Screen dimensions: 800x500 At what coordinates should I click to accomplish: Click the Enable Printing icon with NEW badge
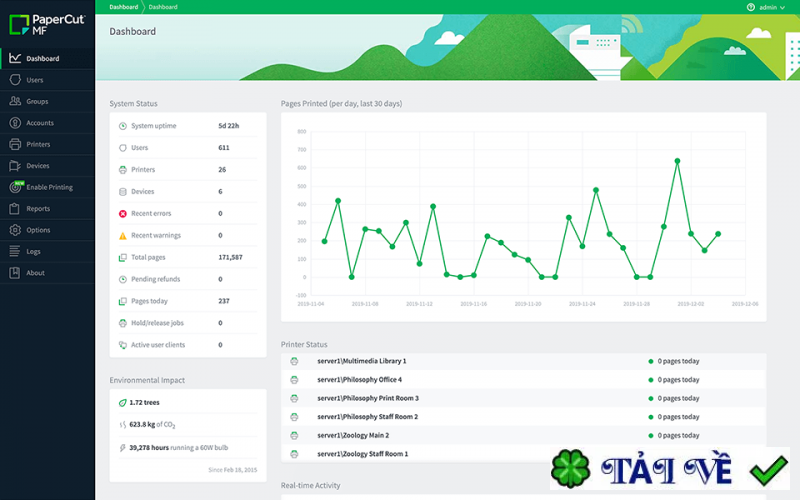tap(15, 187)
